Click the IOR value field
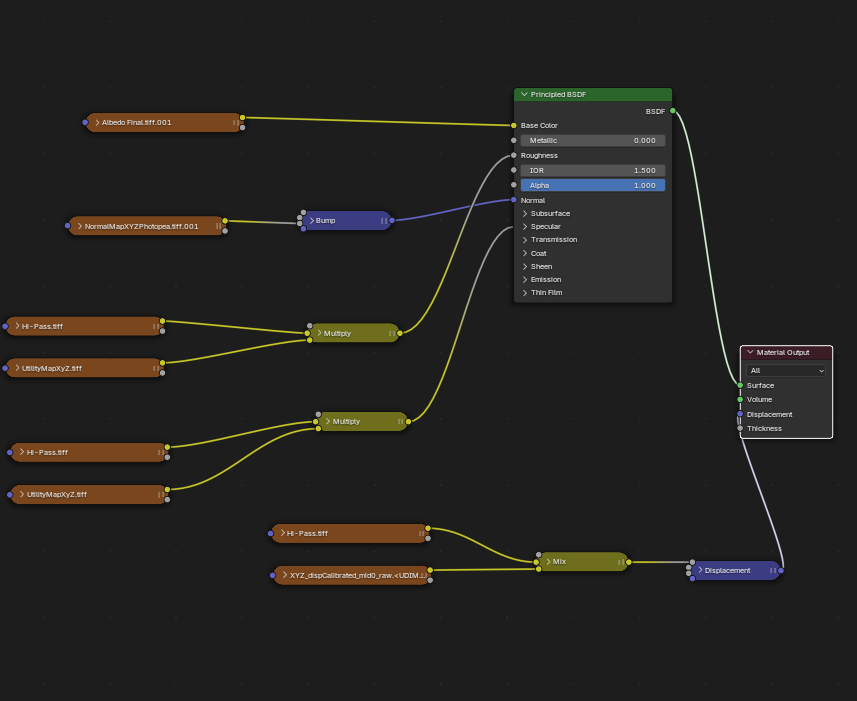Viewport: 857px width, 701px height. 592,170
